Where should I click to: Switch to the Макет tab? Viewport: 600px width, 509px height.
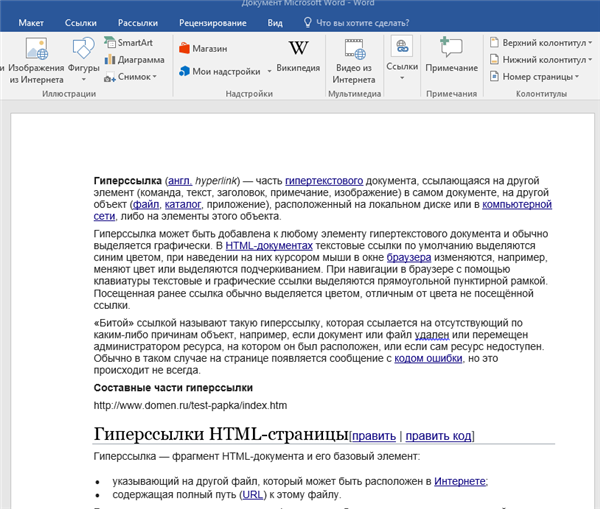point(31,23)
